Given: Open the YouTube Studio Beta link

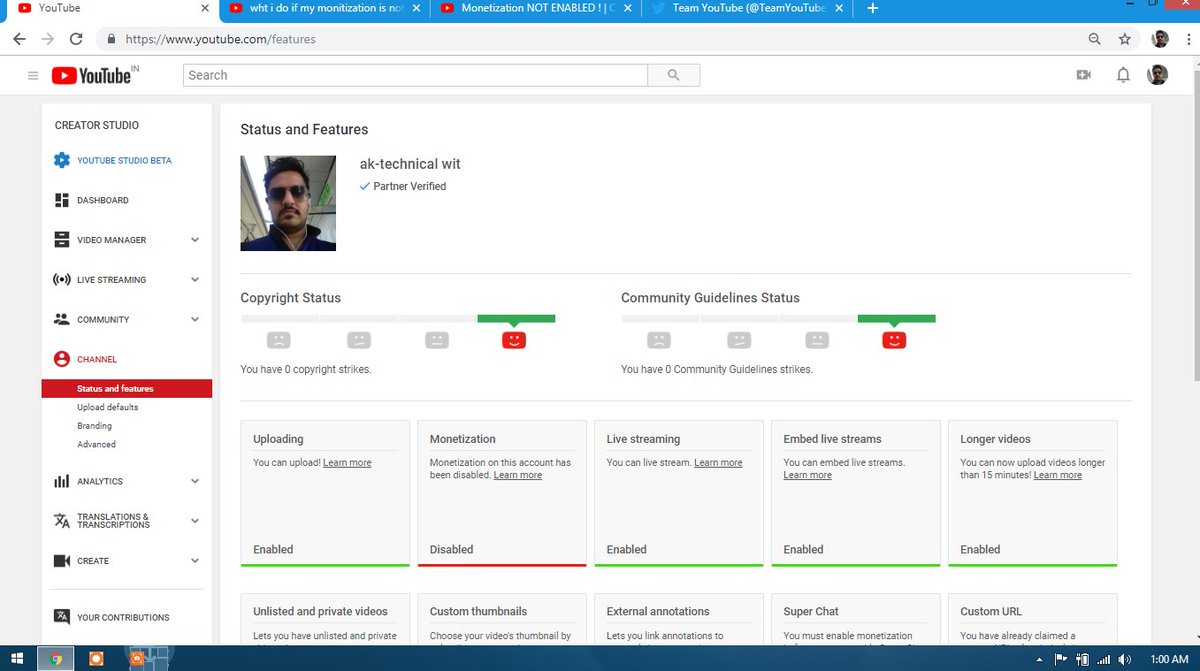Looking at the screenshot, I should 124,160.
